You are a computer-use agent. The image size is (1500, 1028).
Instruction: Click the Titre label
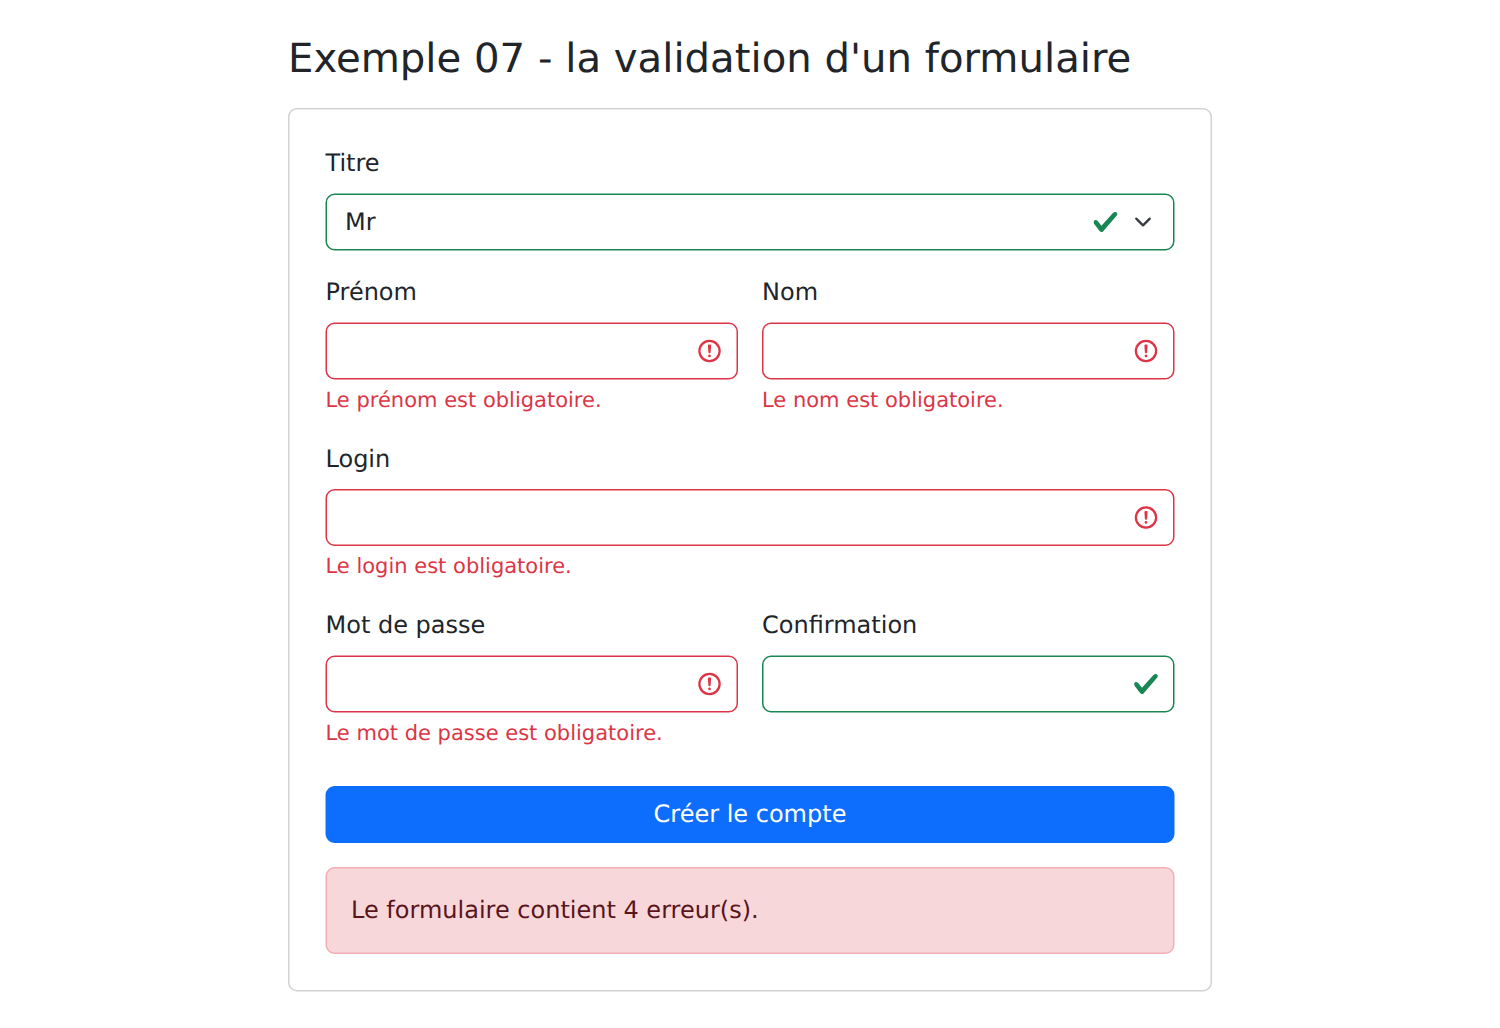point(352,163)
